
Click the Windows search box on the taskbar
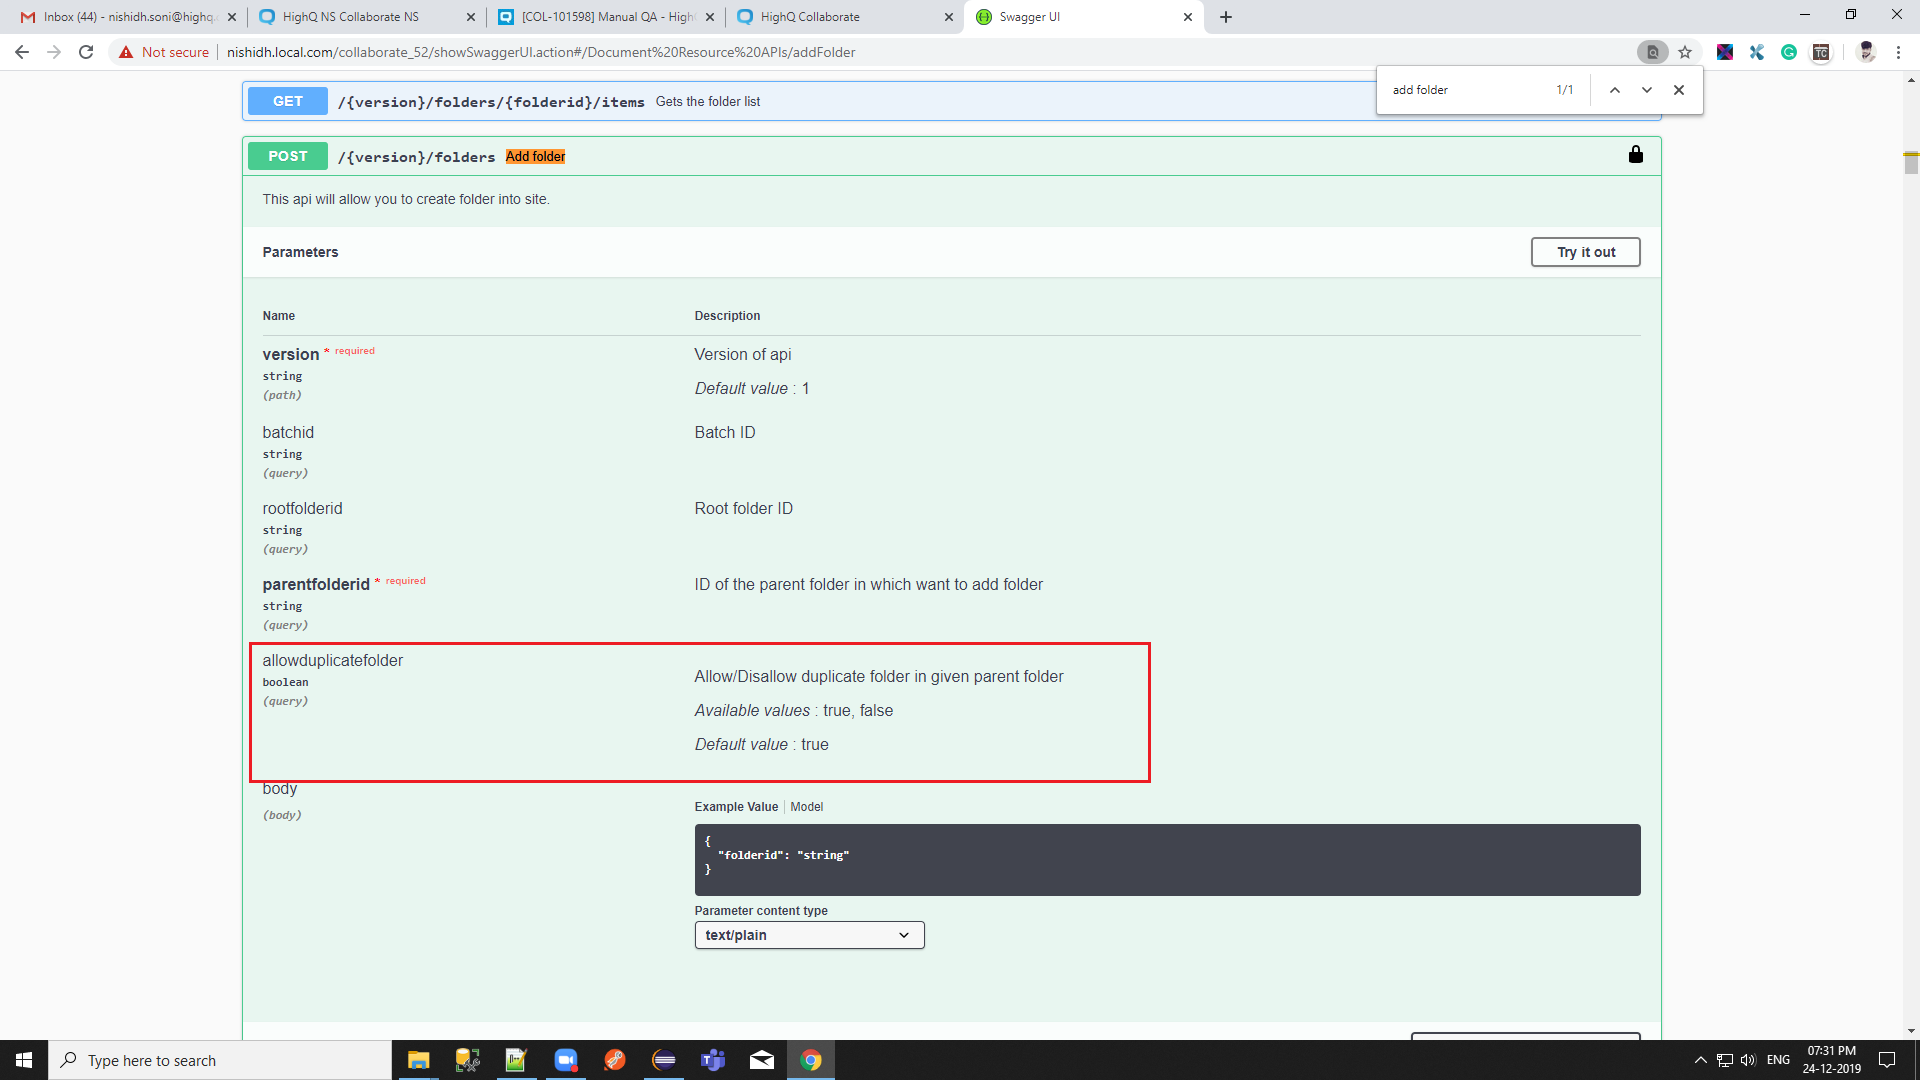tap(220, 1060)
